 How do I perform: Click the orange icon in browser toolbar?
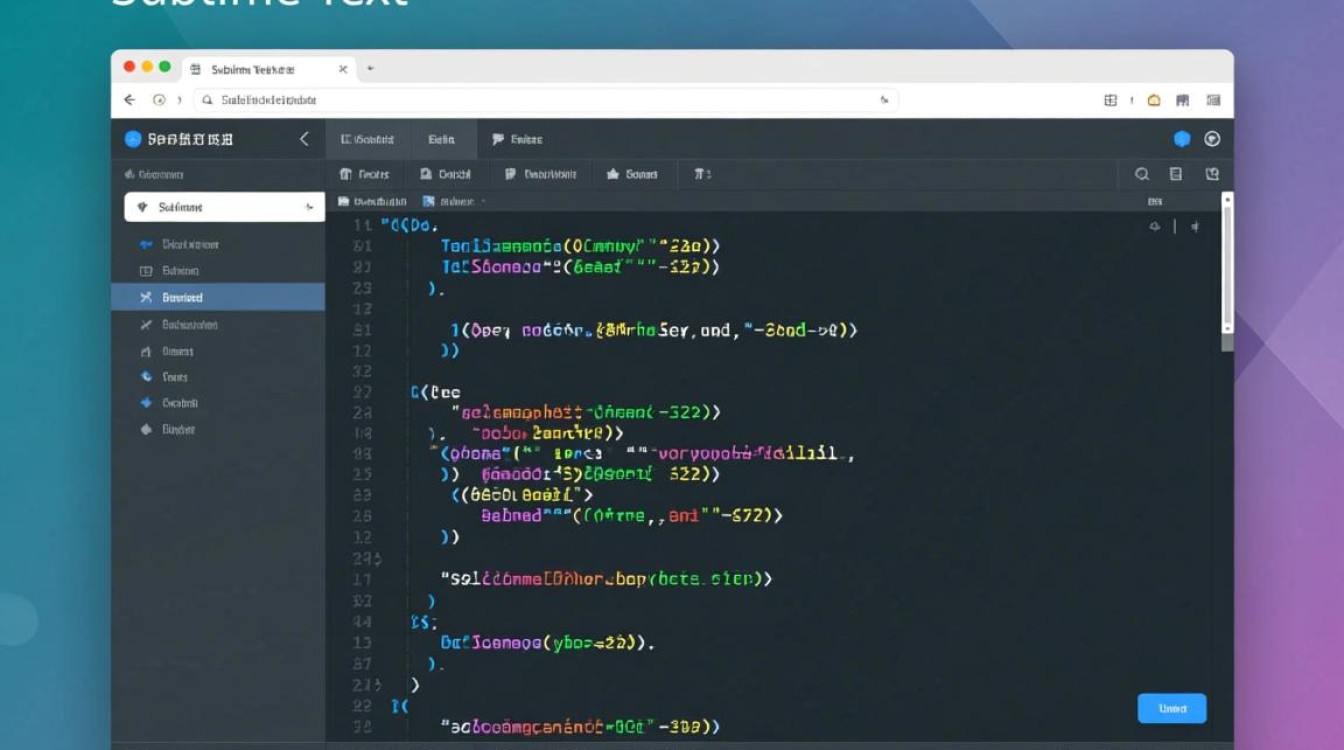pyautogui.click(x=1154, y=100)
